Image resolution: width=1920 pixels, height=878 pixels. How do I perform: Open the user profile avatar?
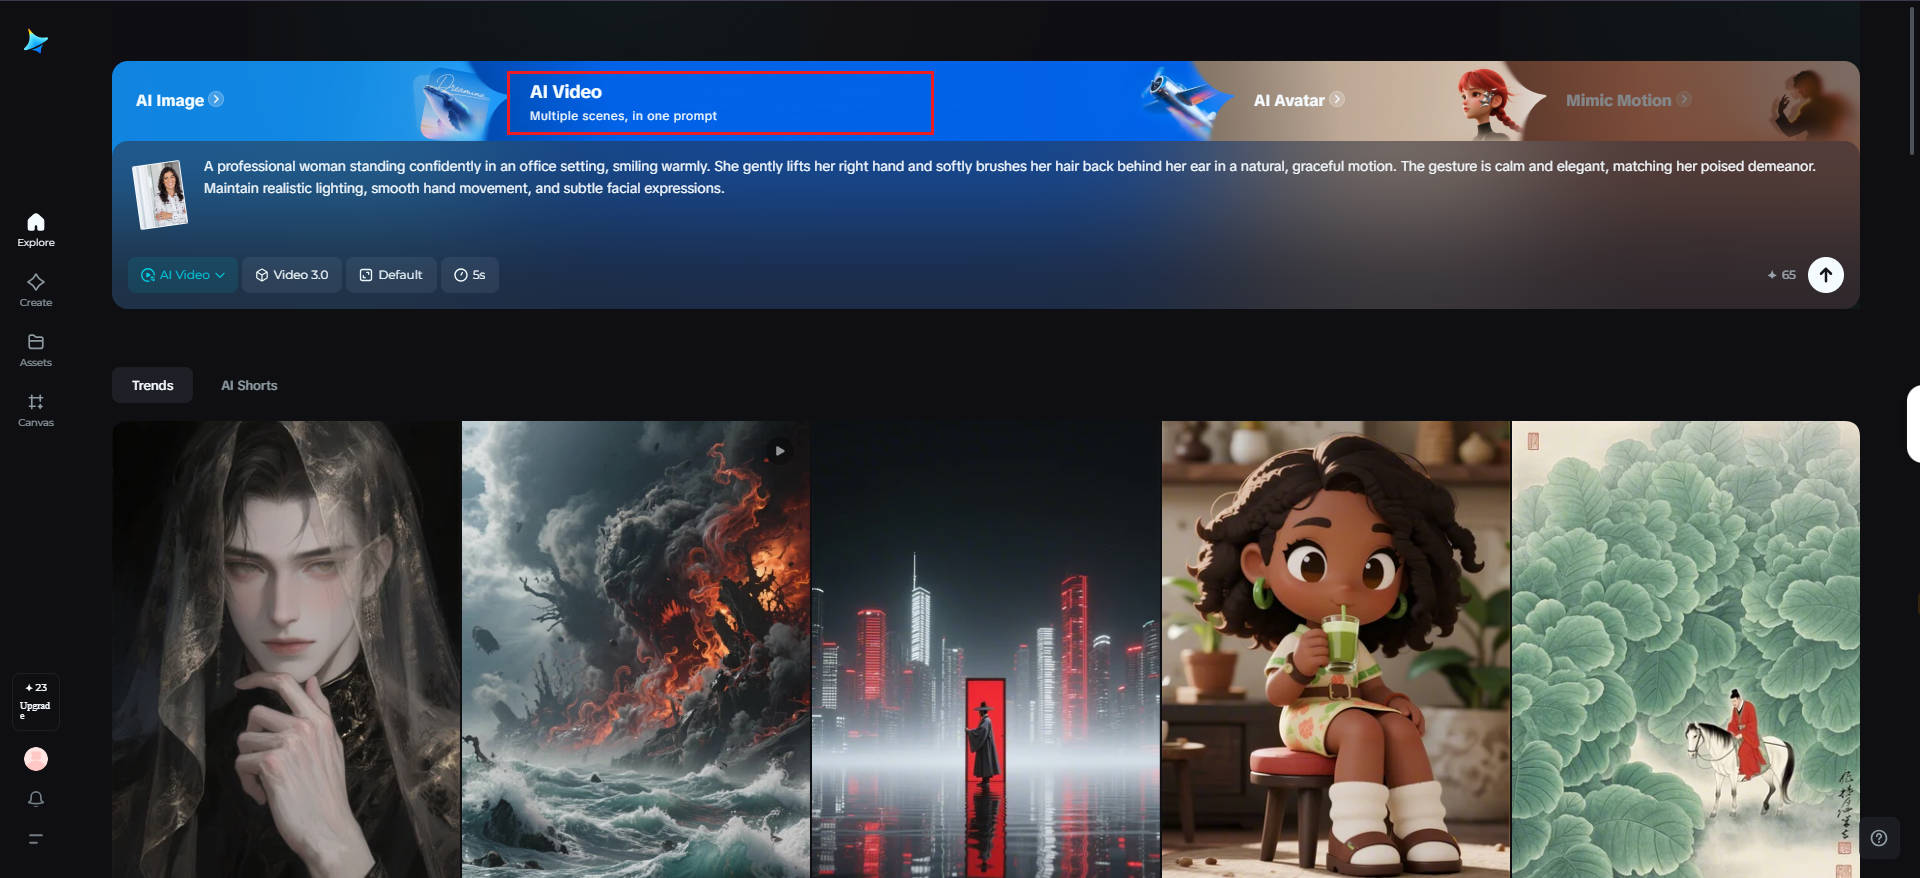click(36, 759)
